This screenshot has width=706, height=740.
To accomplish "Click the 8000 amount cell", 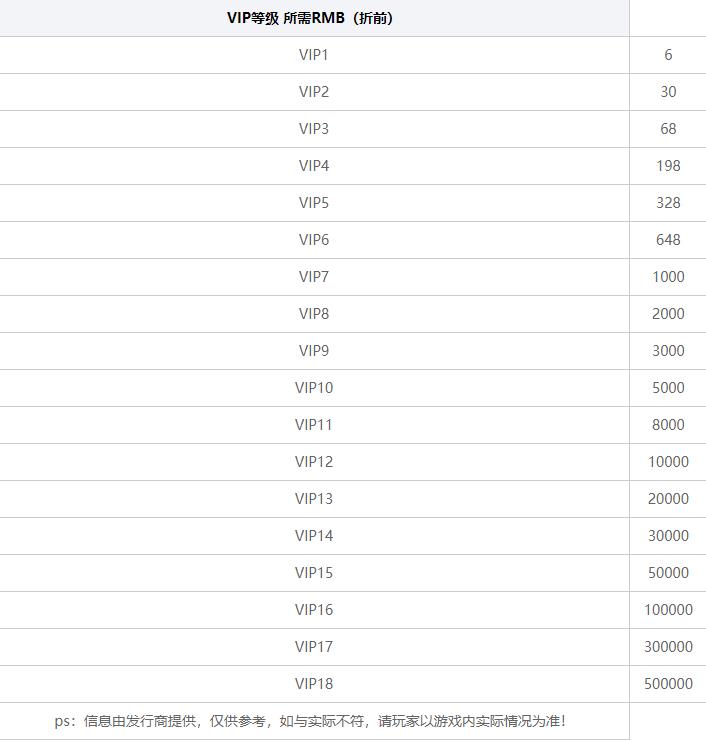I will (668, 425).
